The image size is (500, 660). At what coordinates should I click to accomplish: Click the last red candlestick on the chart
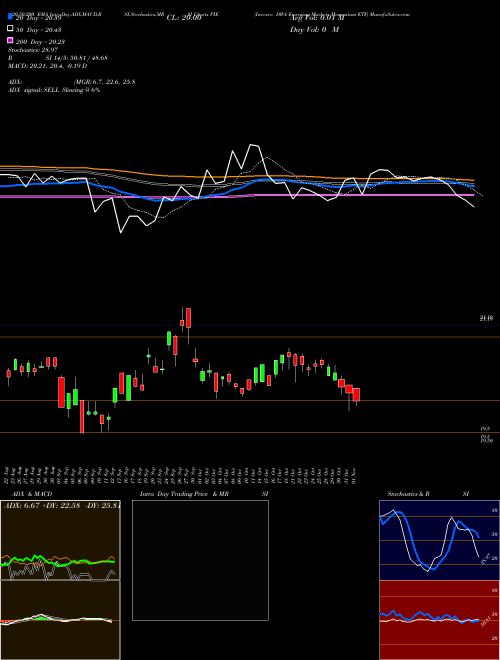(356, 395)
